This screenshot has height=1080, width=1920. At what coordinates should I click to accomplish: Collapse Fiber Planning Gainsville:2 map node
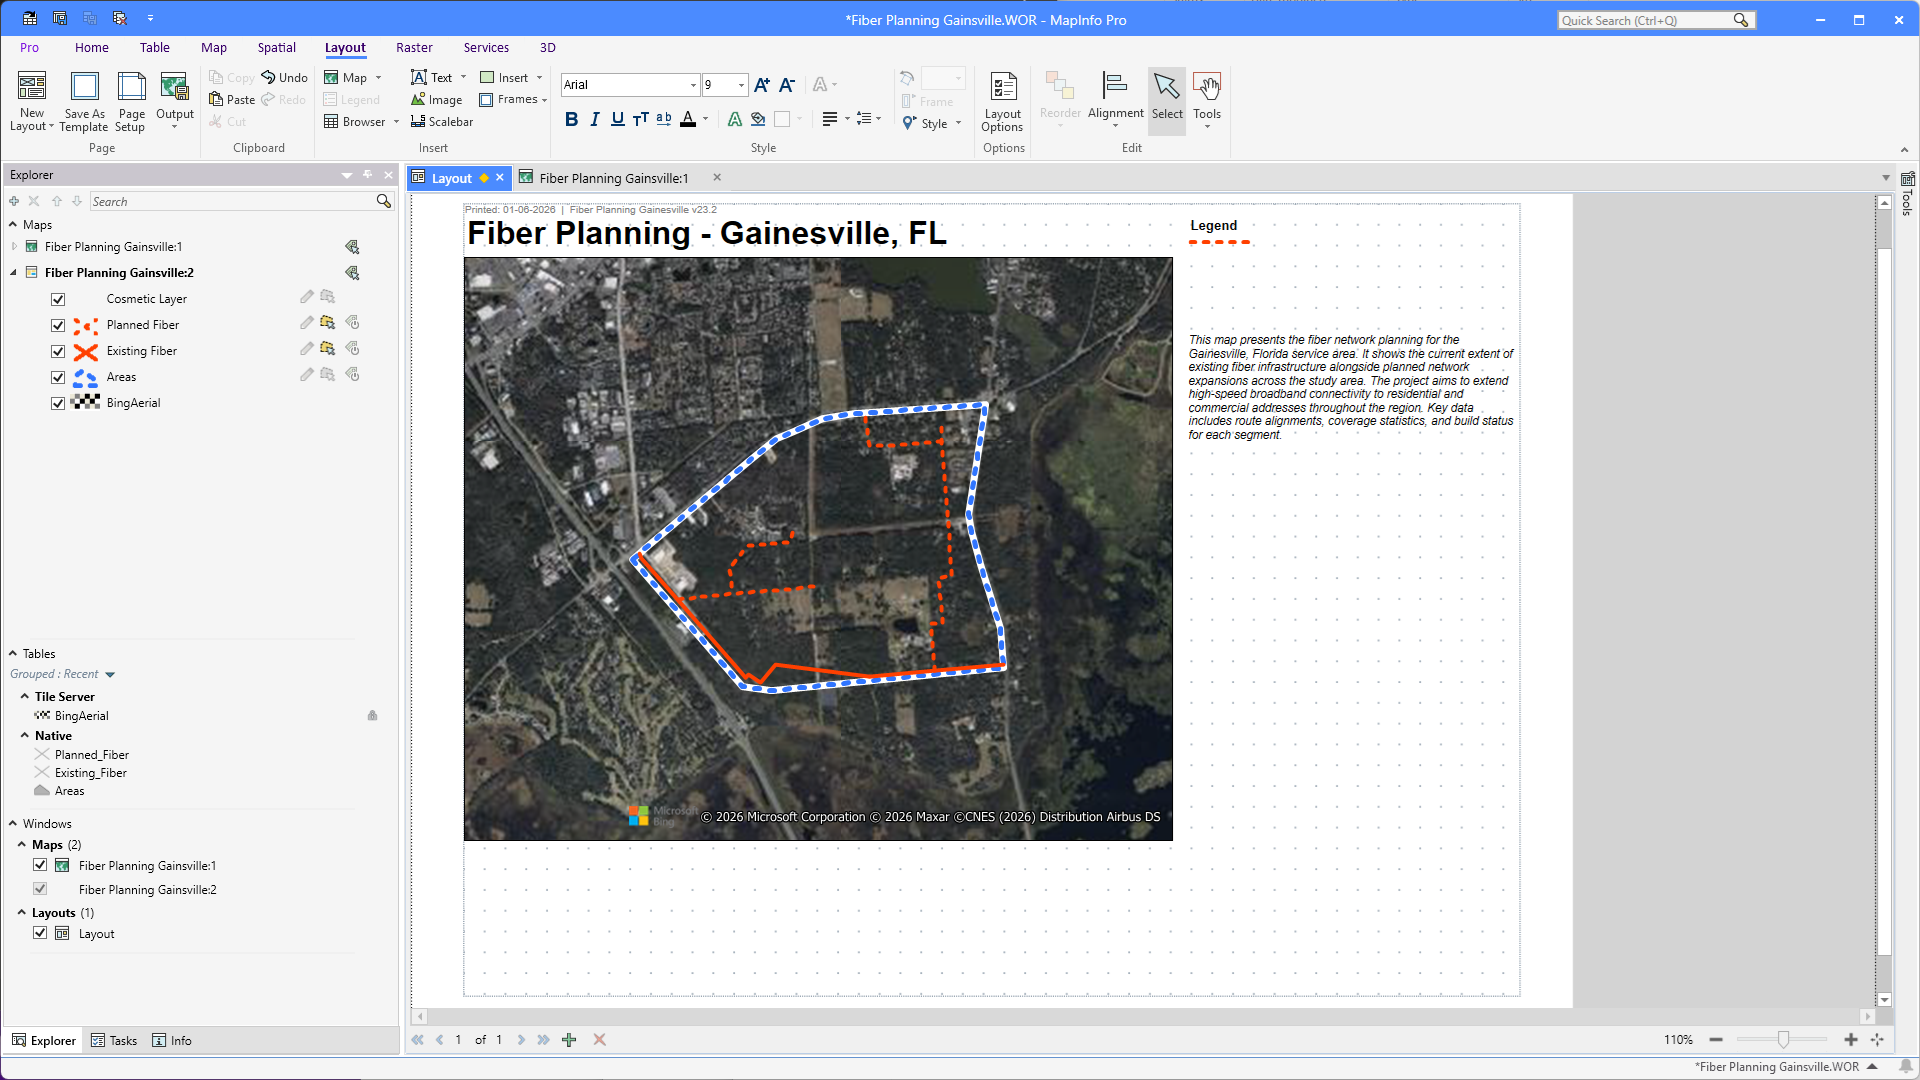(x=14, y=272)
